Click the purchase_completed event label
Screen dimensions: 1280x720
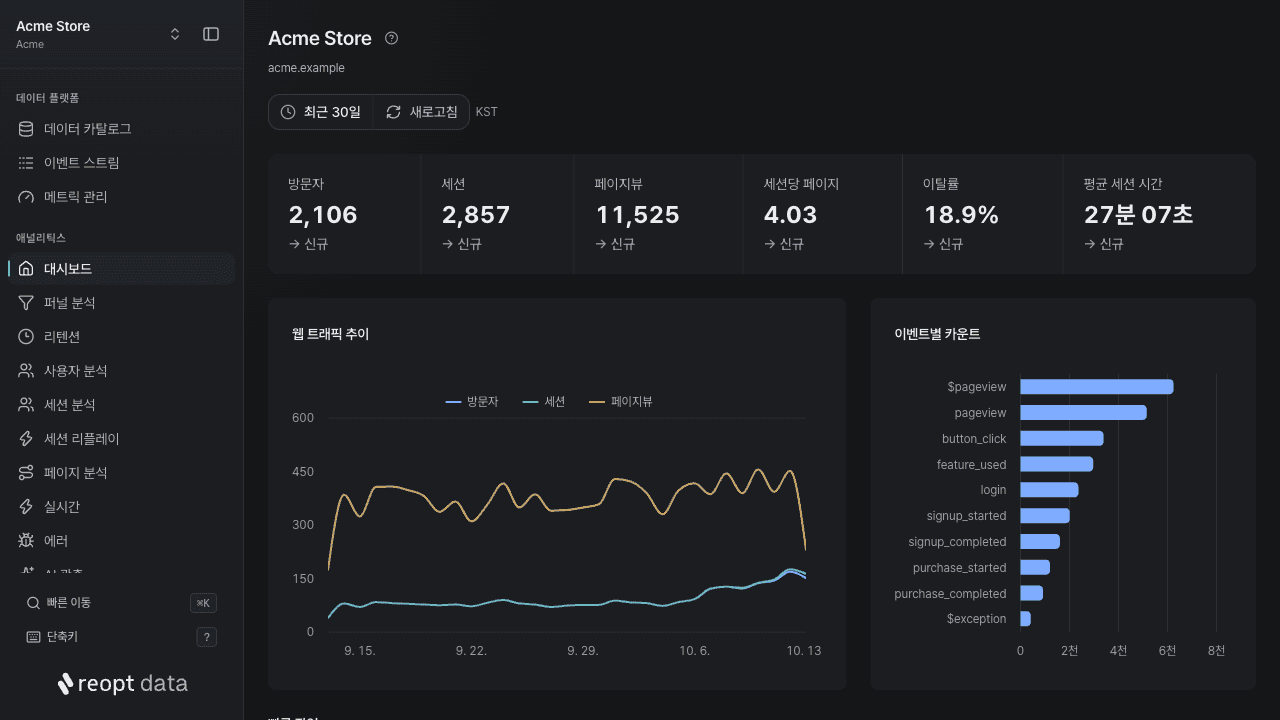tap(950, 594)
